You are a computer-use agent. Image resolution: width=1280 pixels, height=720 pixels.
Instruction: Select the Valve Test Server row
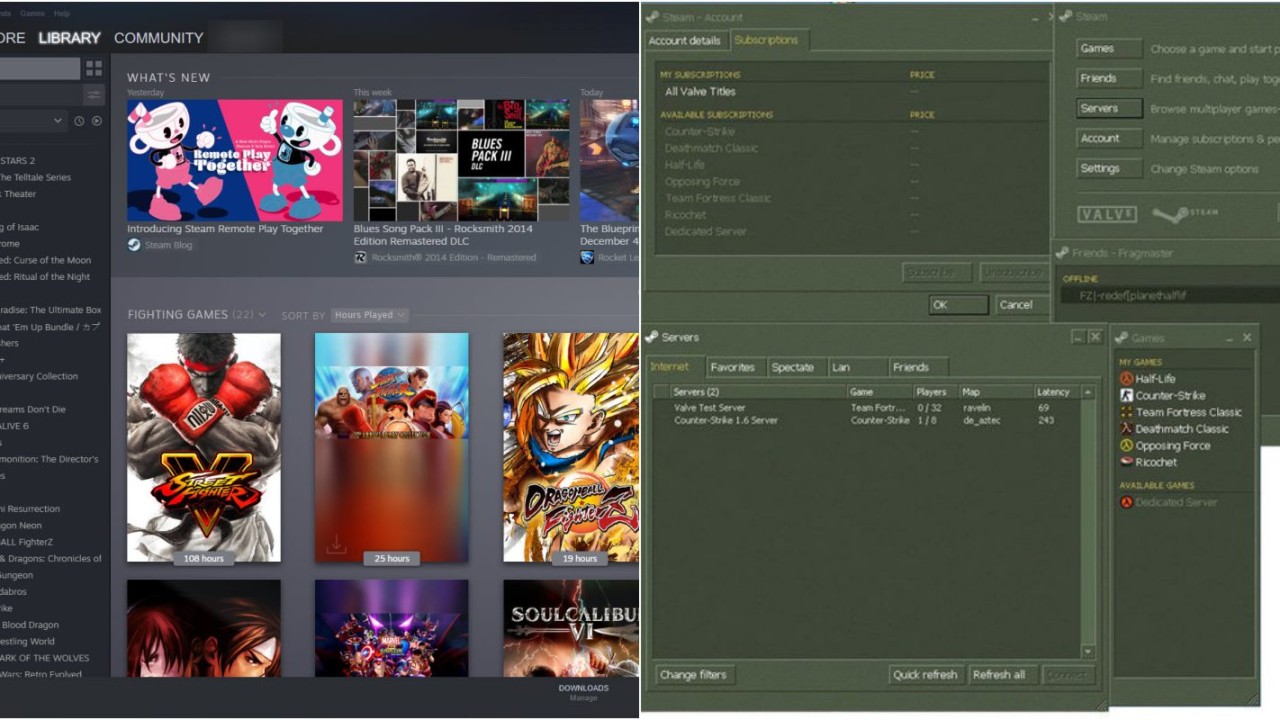tap(710, 408)
